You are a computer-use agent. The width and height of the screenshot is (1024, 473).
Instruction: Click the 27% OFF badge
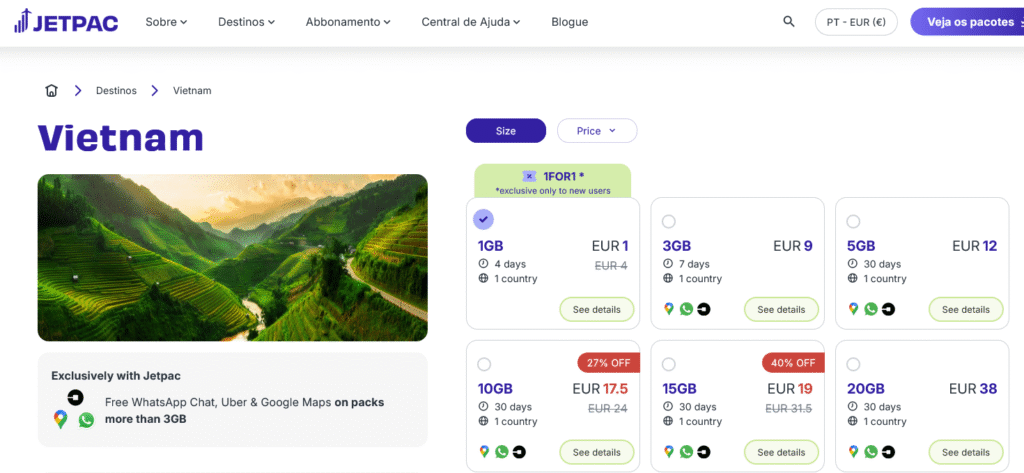coord(609,363)
